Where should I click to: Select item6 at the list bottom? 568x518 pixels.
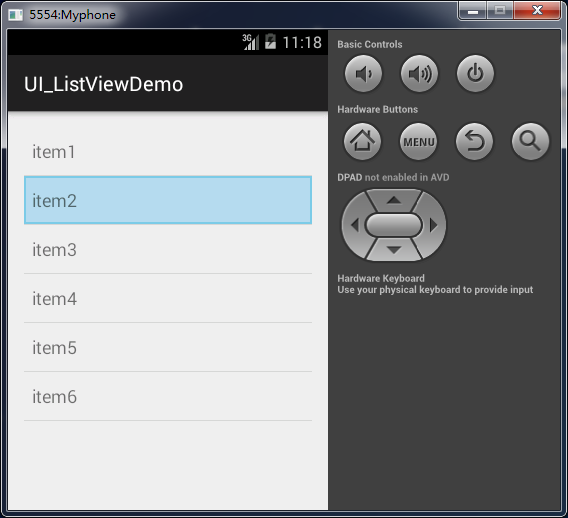[168, 396]
